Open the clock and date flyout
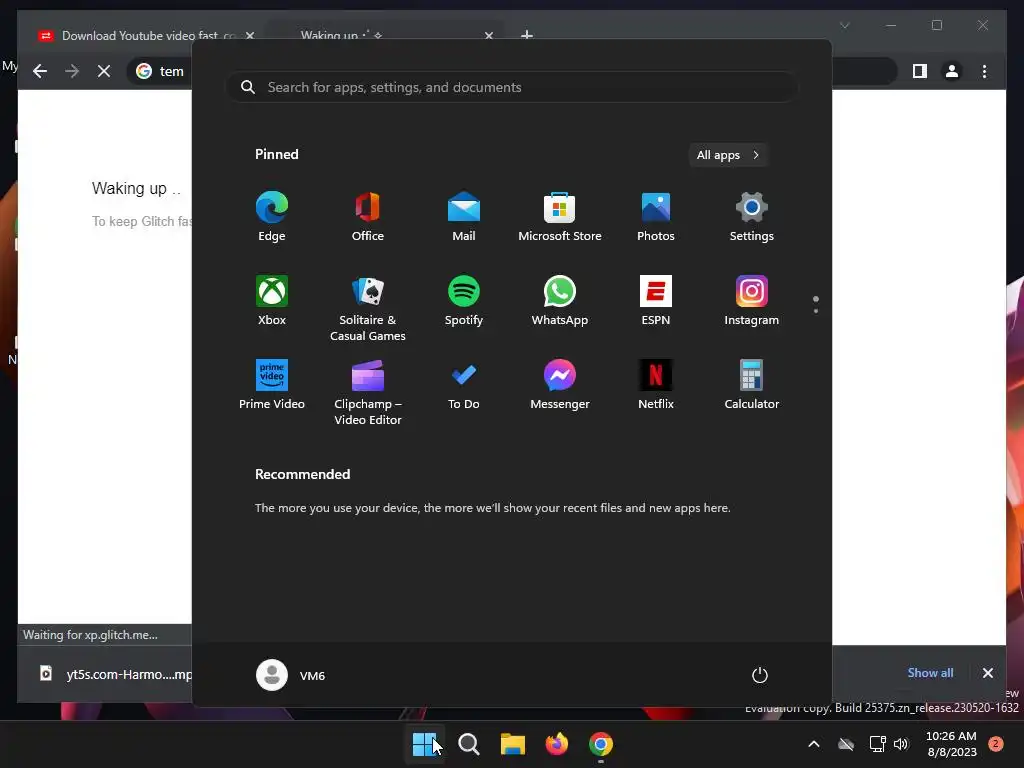The height and width of the screenshot is (768, 1024). tap(952, 744)
